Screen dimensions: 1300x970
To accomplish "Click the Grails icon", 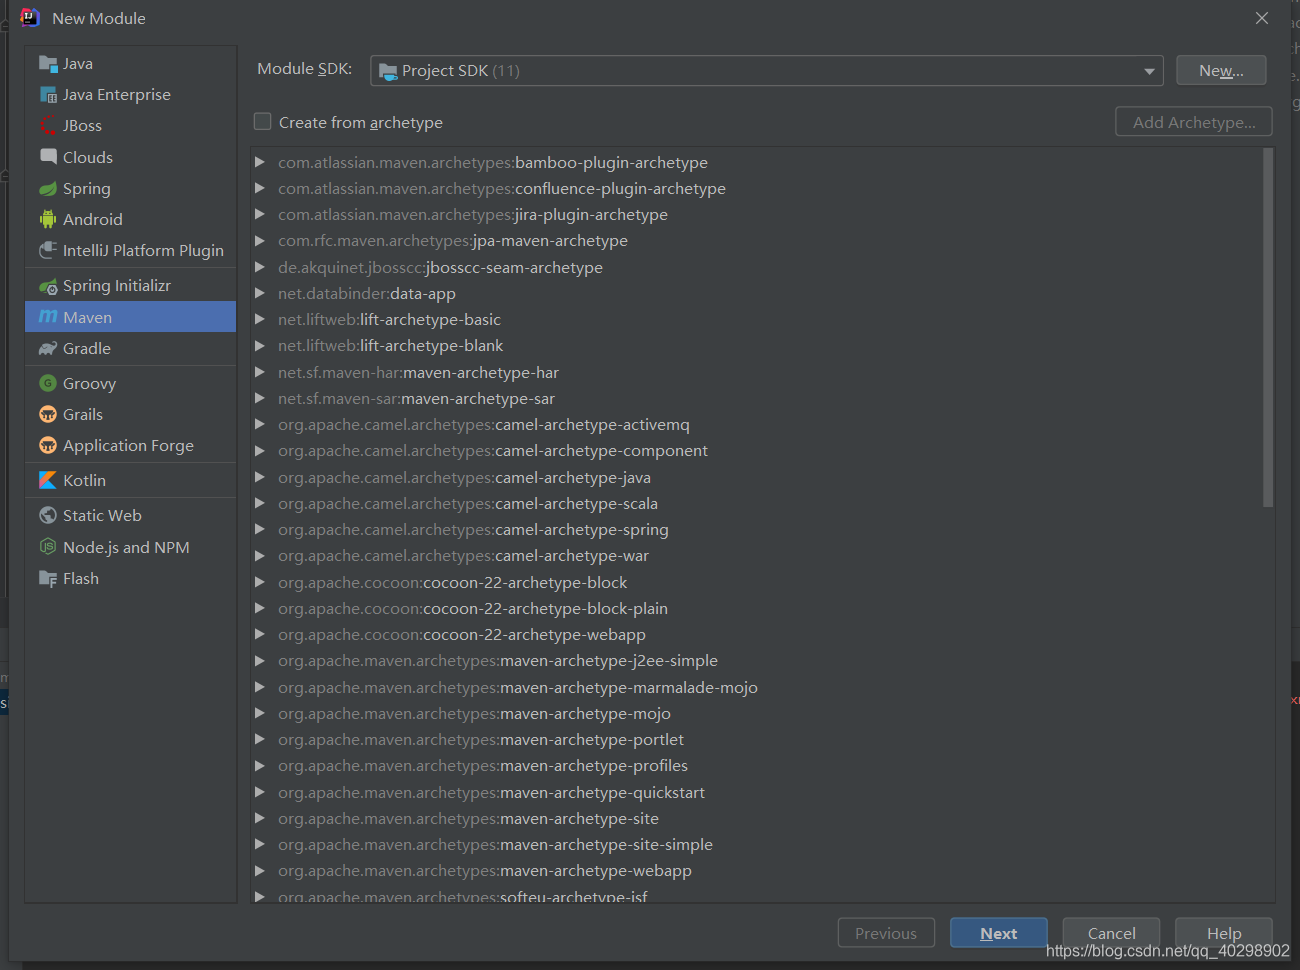I will pyautogui.click(x=47, y=414).
